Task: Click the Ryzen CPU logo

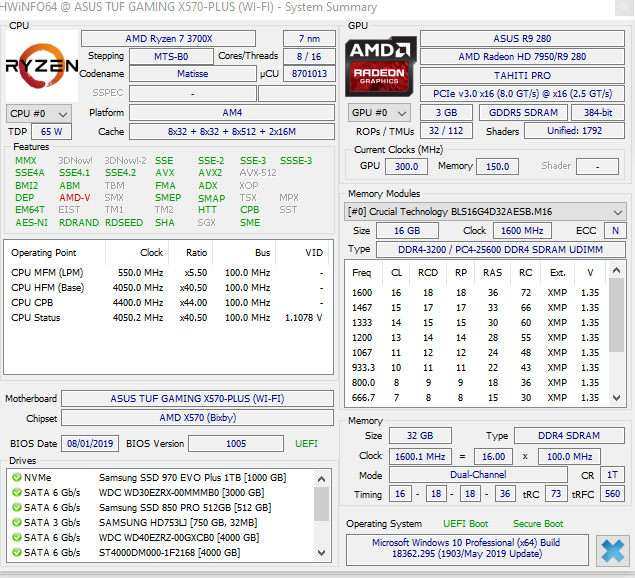Action: (42, 66)
